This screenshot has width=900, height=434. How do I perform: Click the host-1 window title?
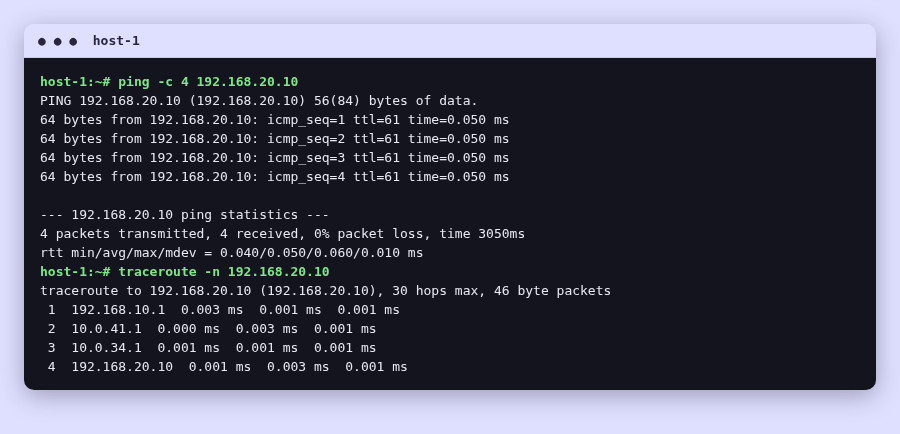116,41
